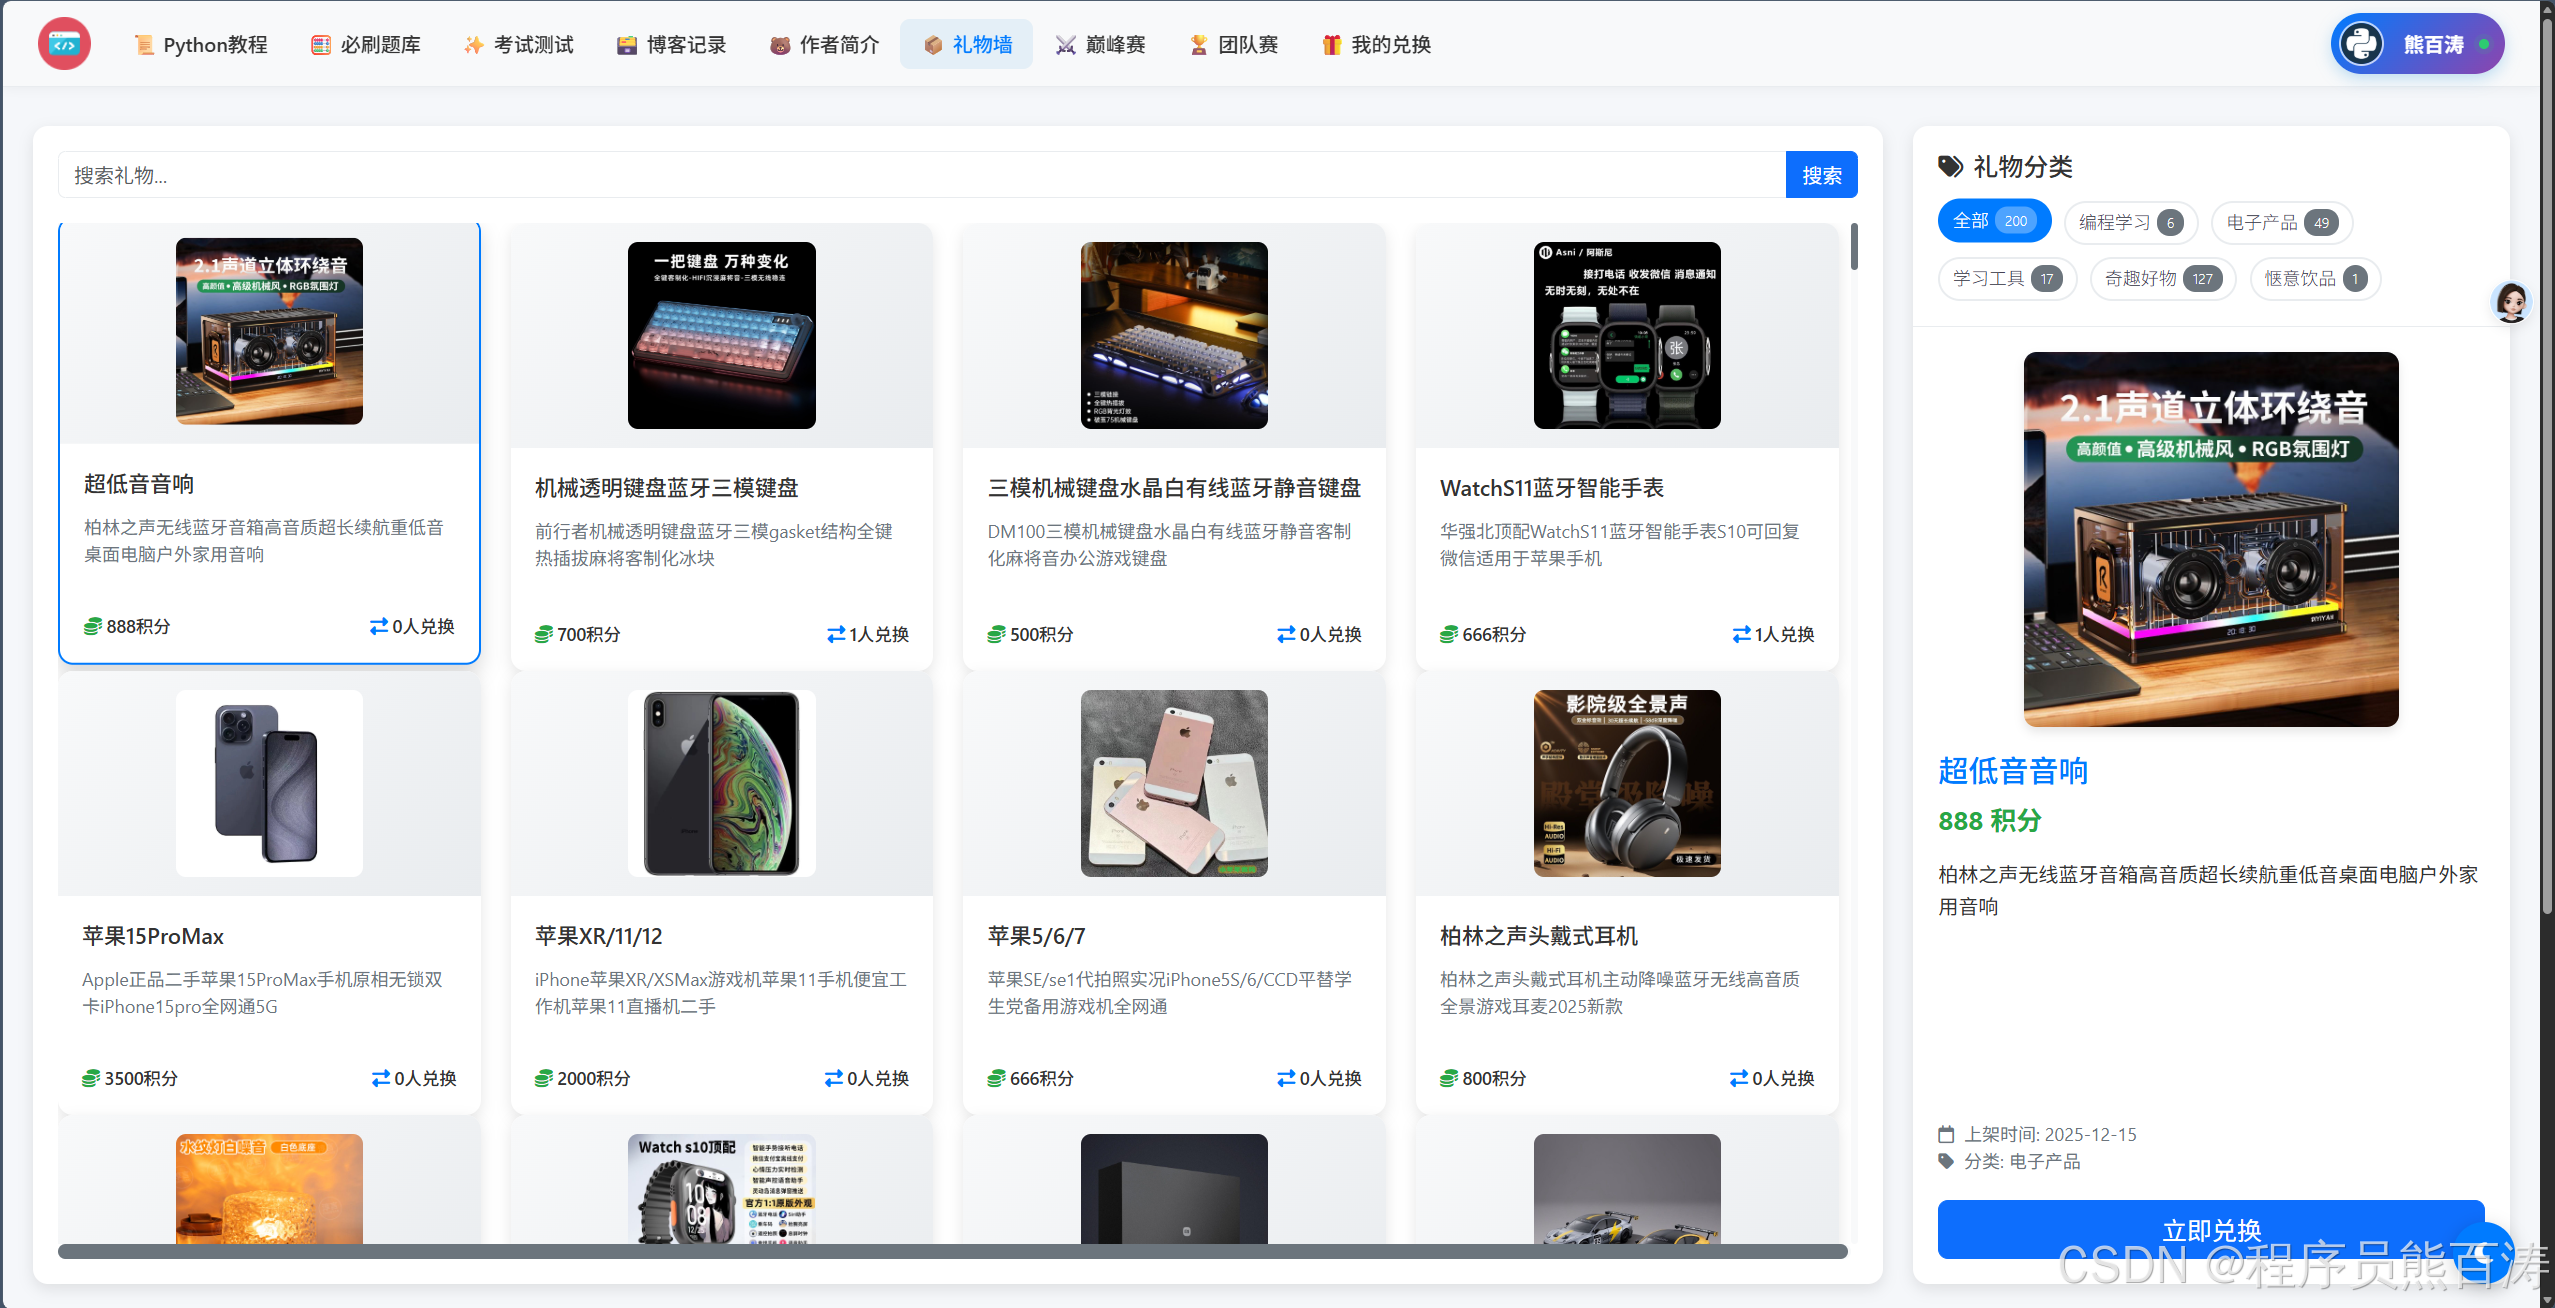Open 博客记录 page
This screenshot has width=2555, height=1308.
coord(672,45)
